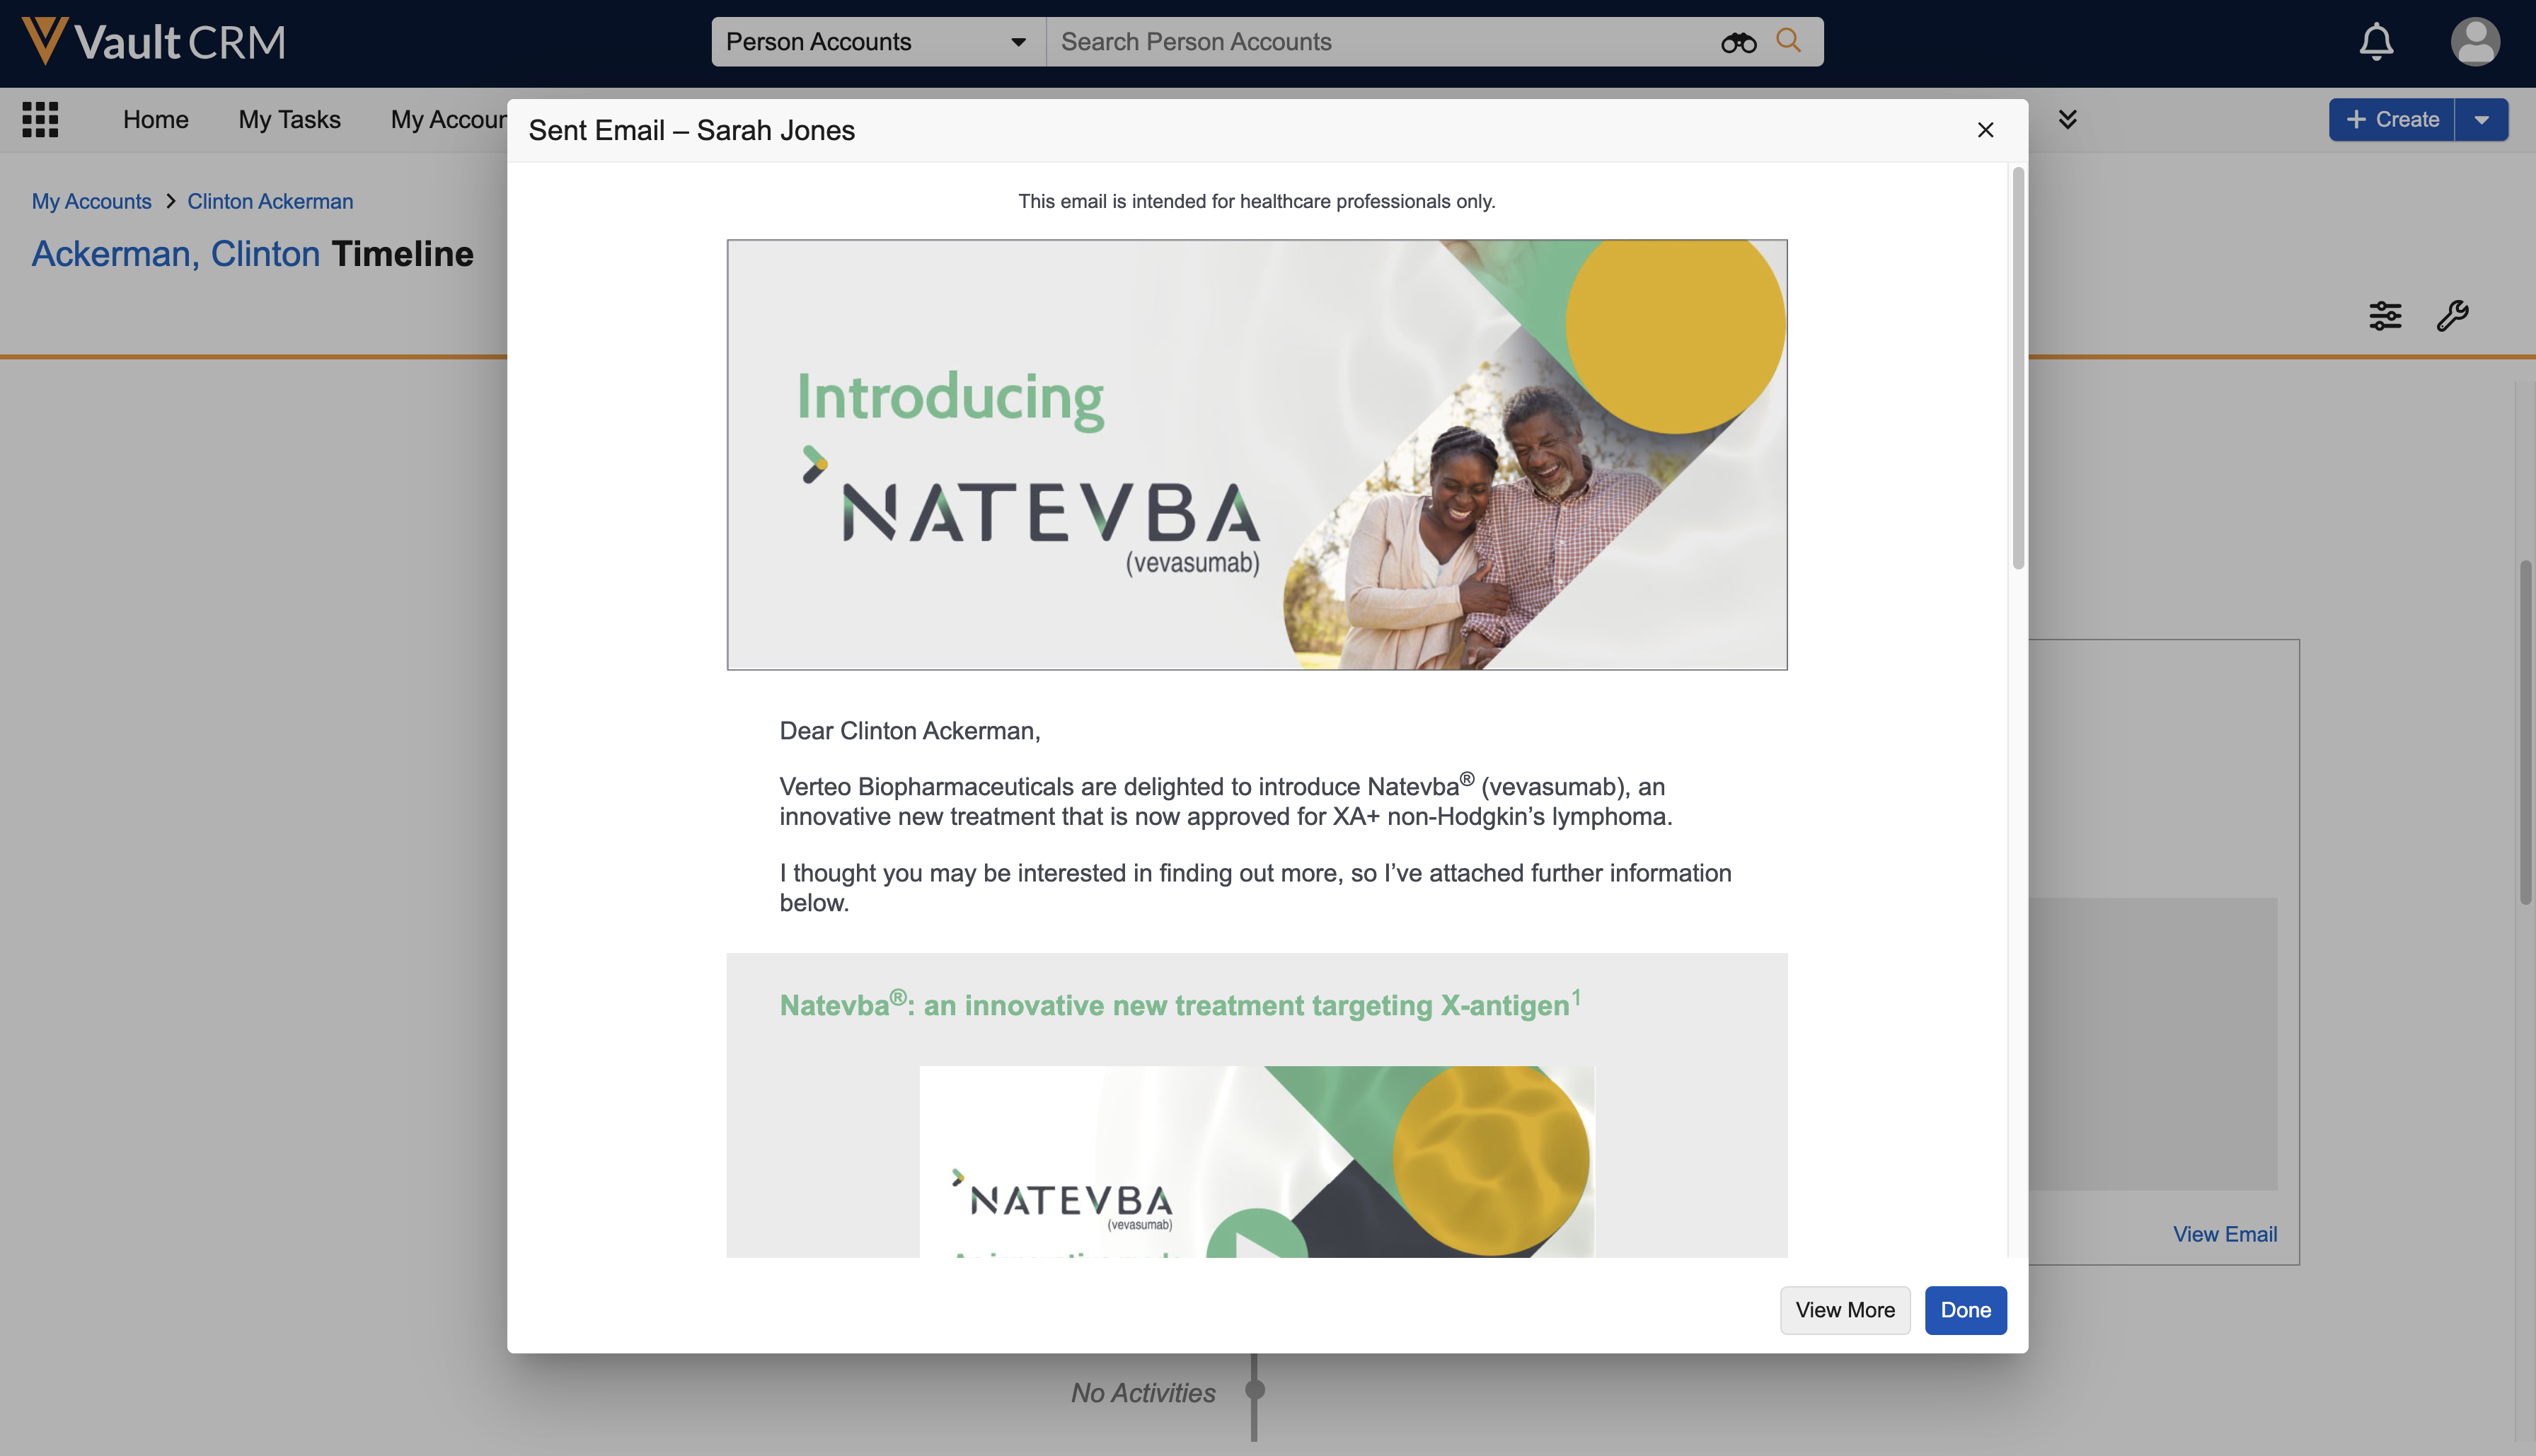Viewport: 2536px width, 1456px height.
Task: Expand the more tabs double chevron
Action: [2067, 119]
